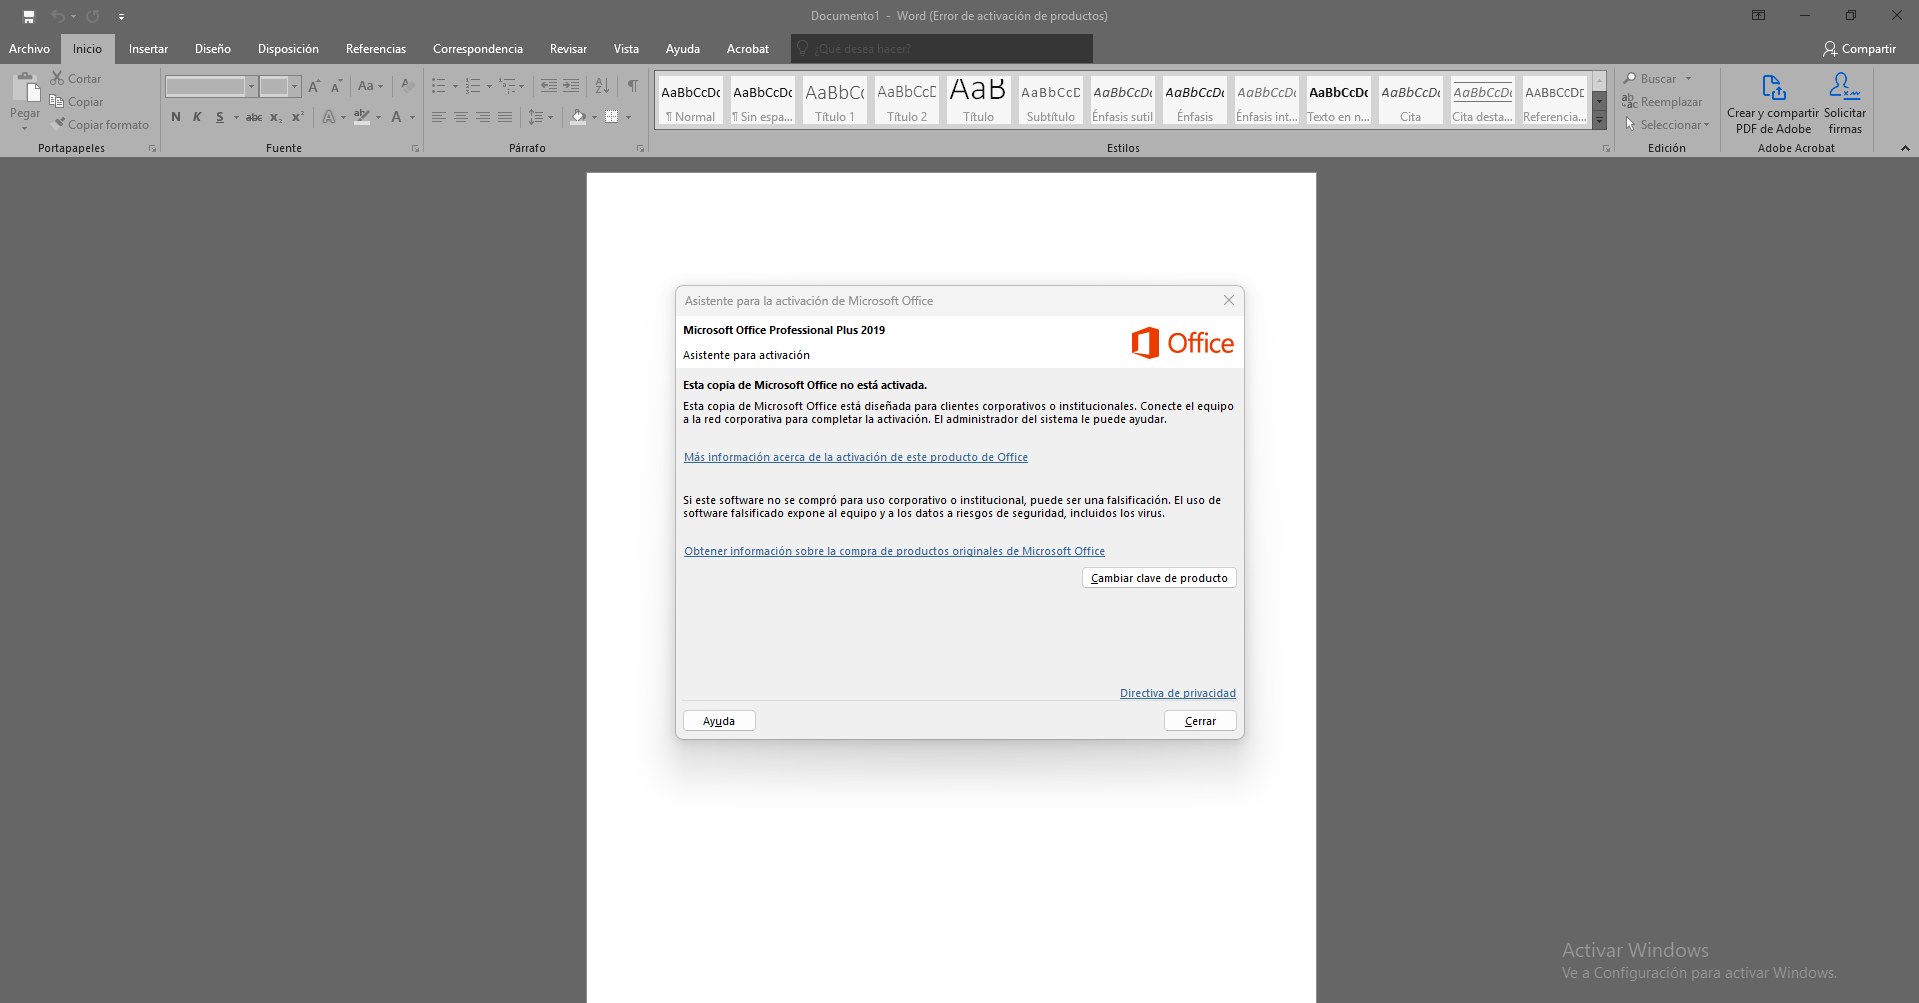Expand the text highlight color options
The image size is (1919, 1003).
(x=377, y=117)
